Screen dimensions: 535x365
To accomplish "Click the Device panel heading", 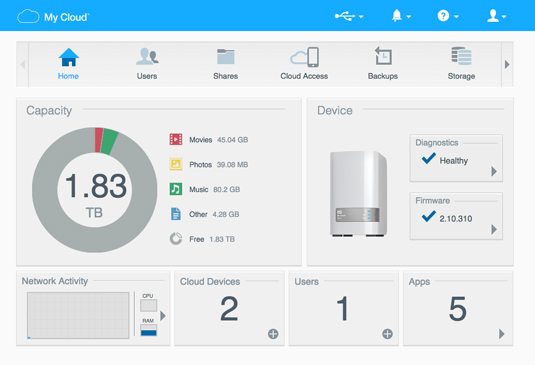I will point(335,111).
